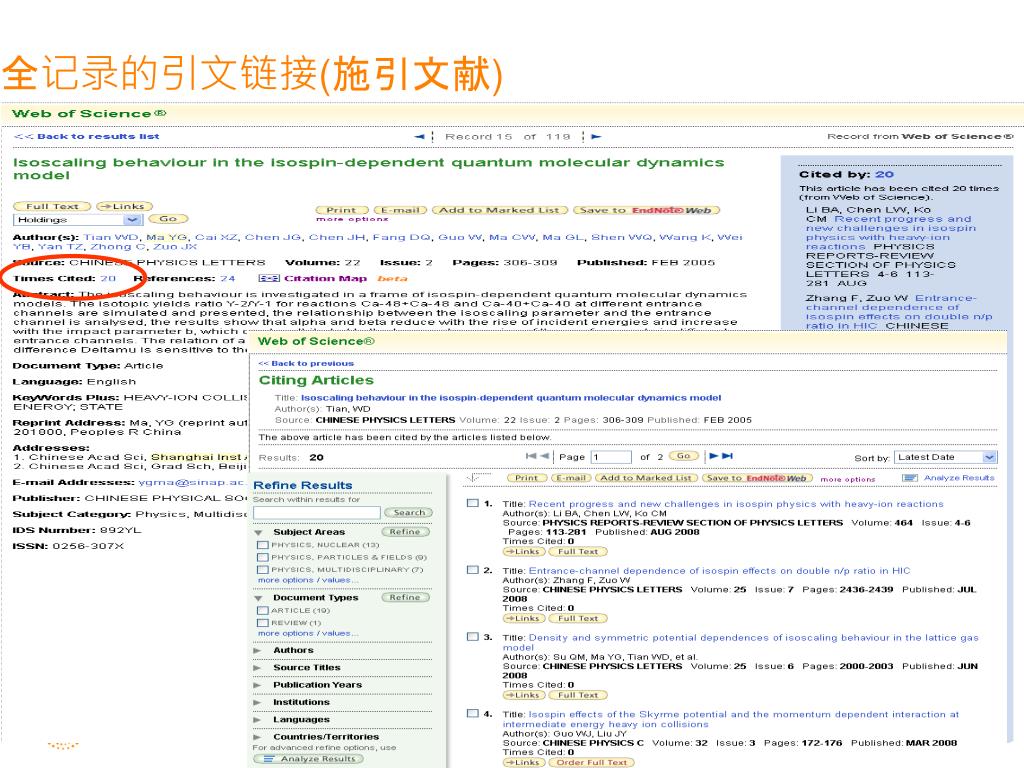1024x768 pixels.
Task: Expand the Publication Years refine section
Action: click(258, 685)
